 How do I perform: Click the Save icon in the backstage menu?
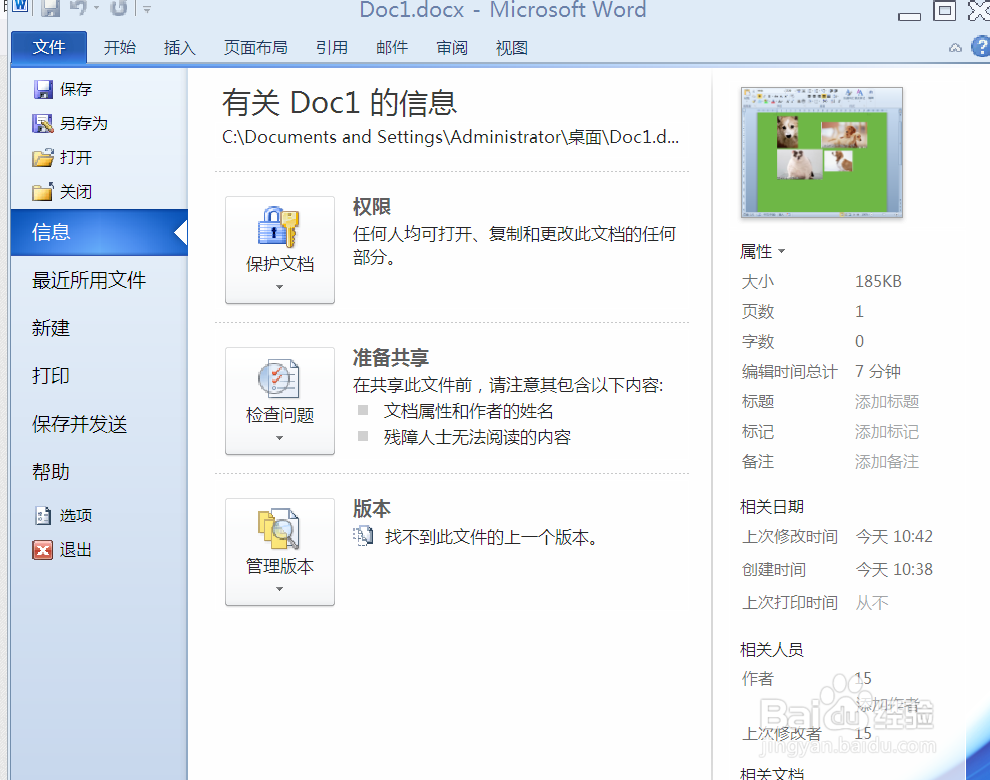pos(43,89)
